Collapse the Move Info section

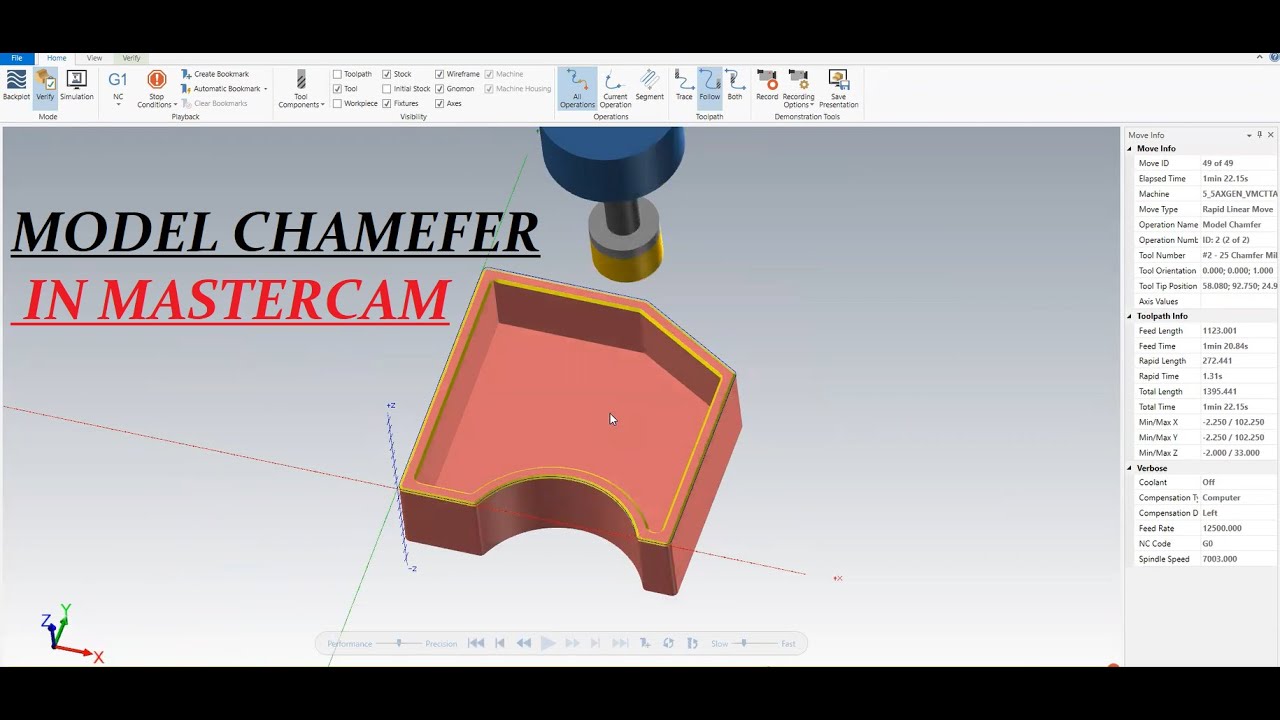1130,149
